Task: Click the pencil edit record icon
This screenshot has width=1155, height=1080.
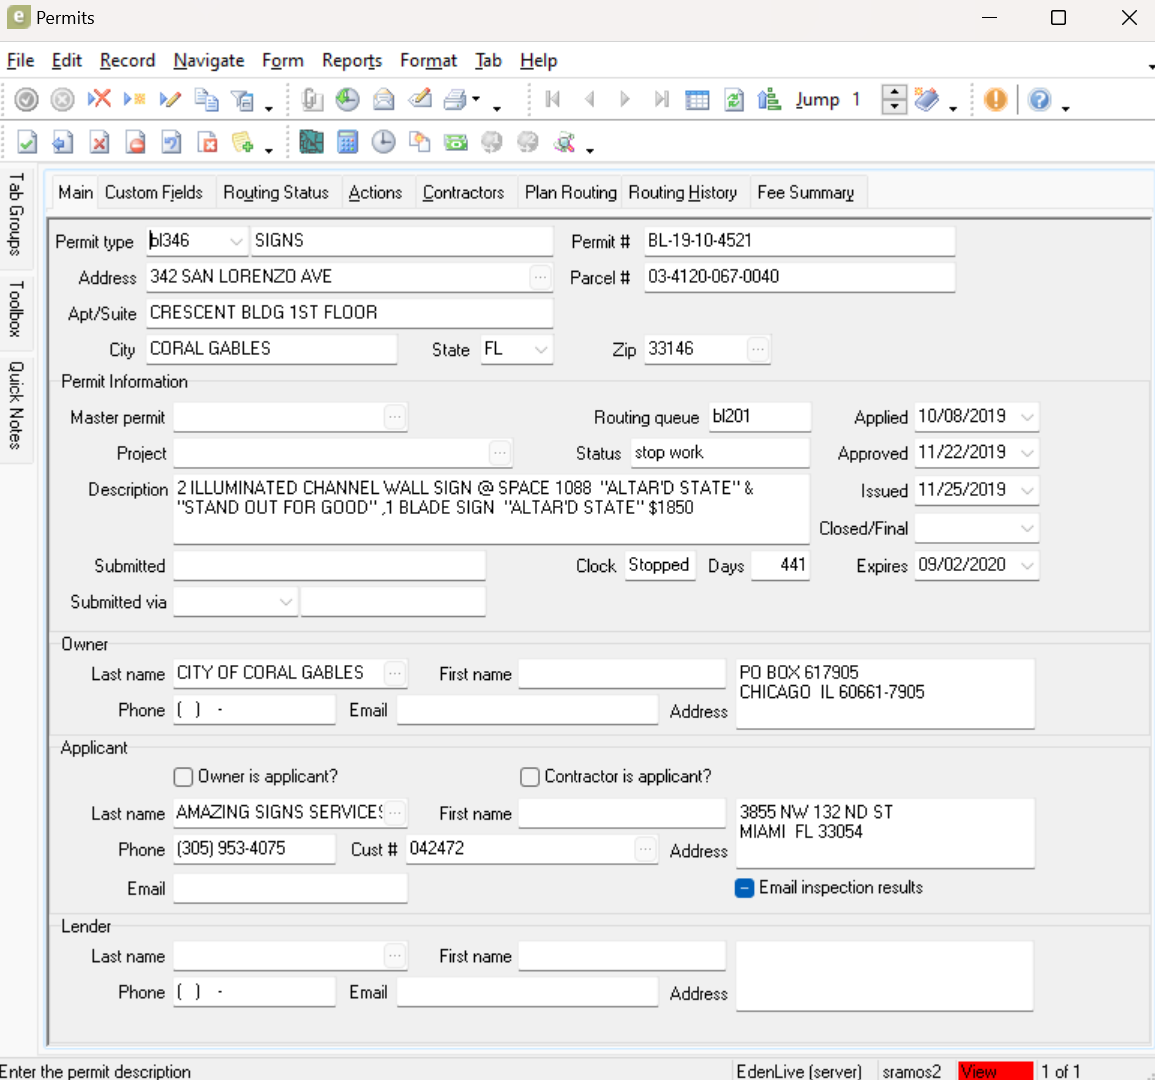Action: point(170,99)
